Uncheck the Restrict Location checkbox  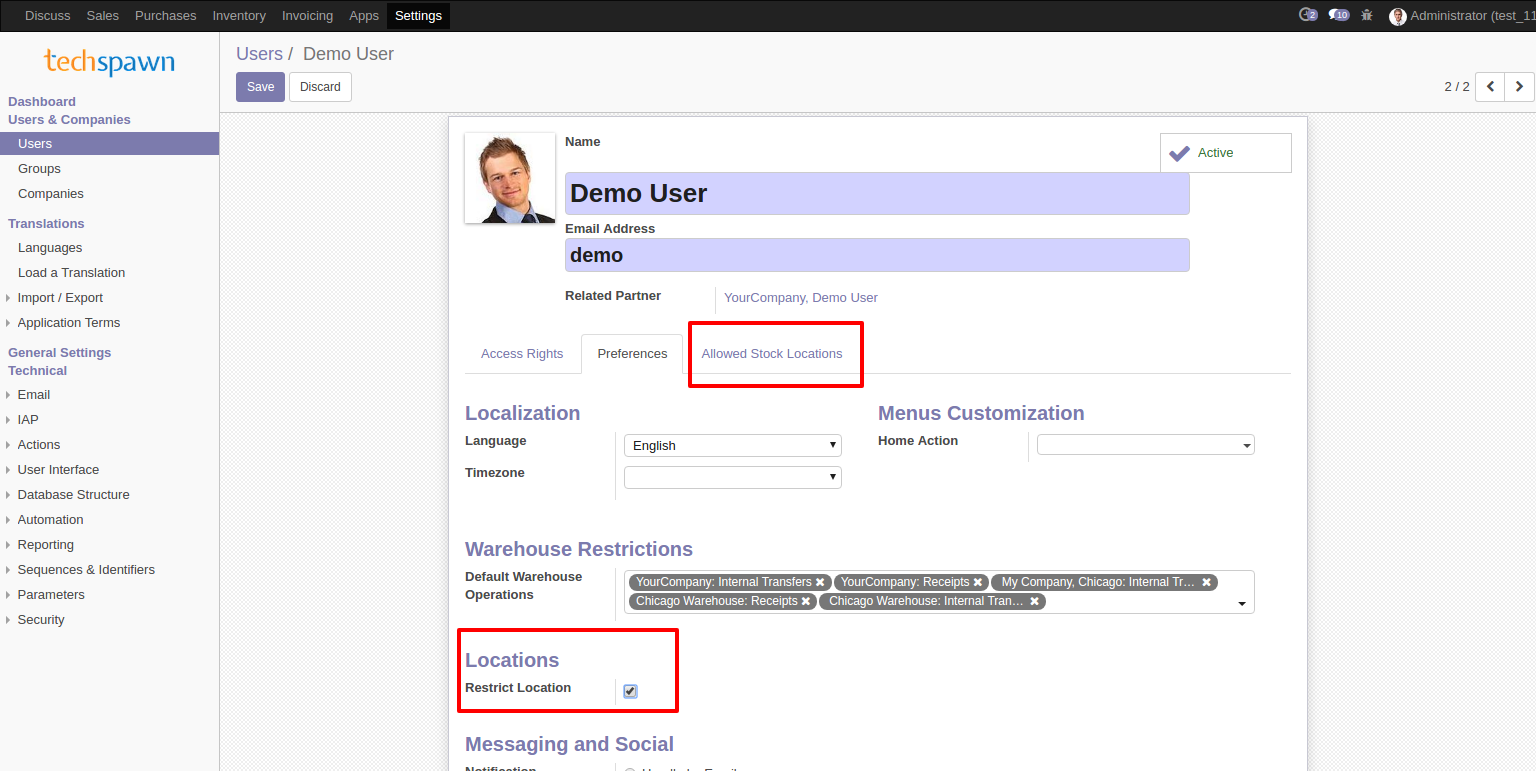(x=630, y=691)
